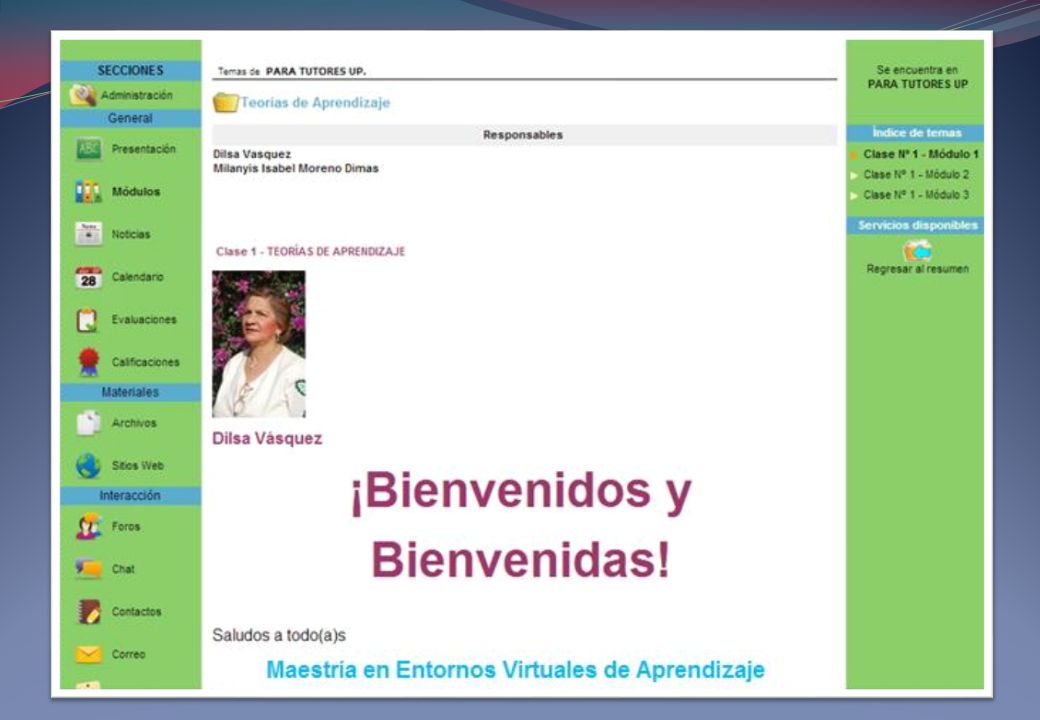The width and height of the screenshot is (1040, 720).
Task: Open topic Clase Nº 1 - Módulo 2
Action: pyautogui.click(x=916, y=174)
